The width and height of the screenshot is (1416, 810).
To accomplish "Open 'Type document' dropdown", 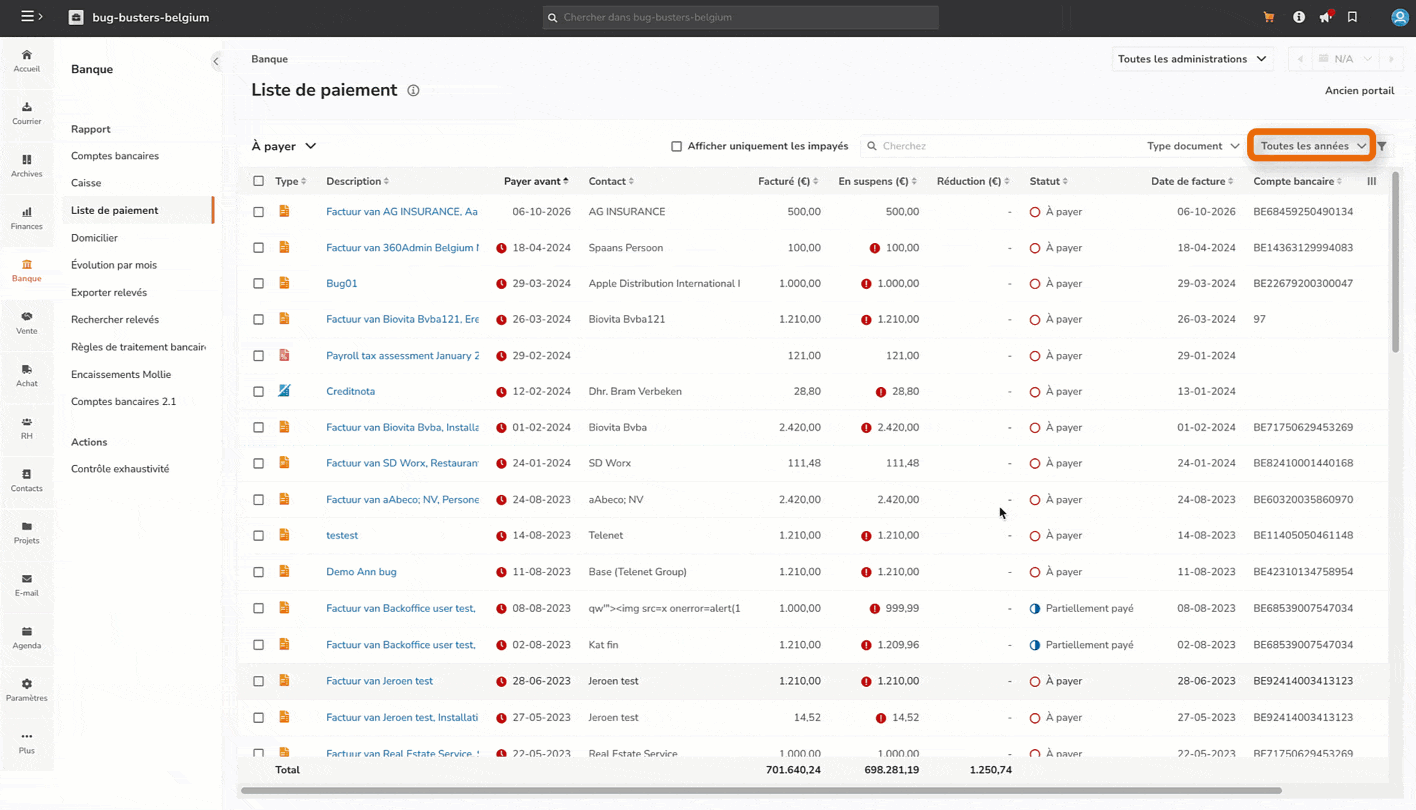I will coord(1192,146).
